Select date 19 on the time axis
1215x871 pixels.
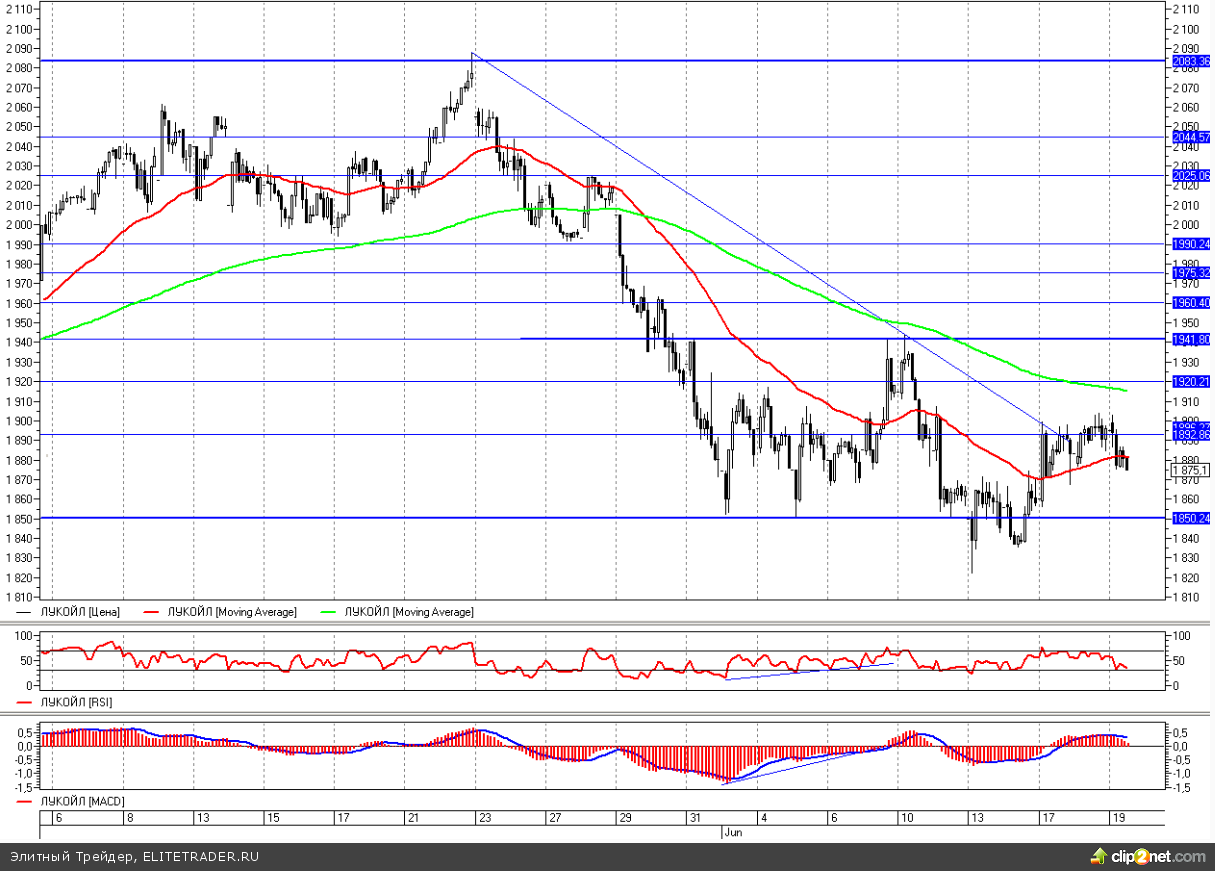[x=1119, y=818]
